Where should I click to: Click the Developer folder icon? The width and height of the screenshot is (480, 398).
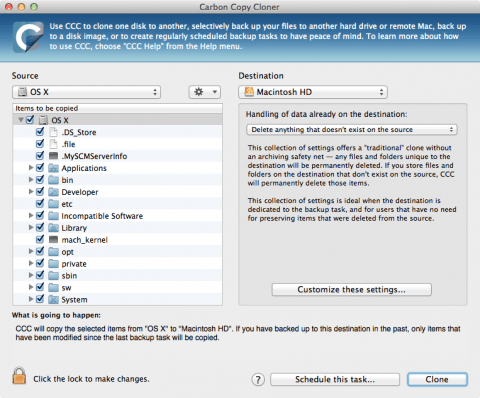53,192
